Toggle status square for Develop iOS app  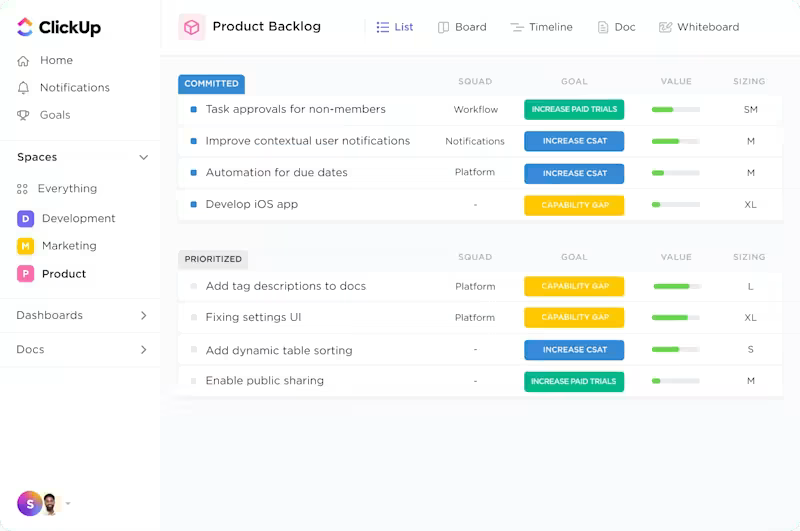pyautogui.click(x=193, y=205)
